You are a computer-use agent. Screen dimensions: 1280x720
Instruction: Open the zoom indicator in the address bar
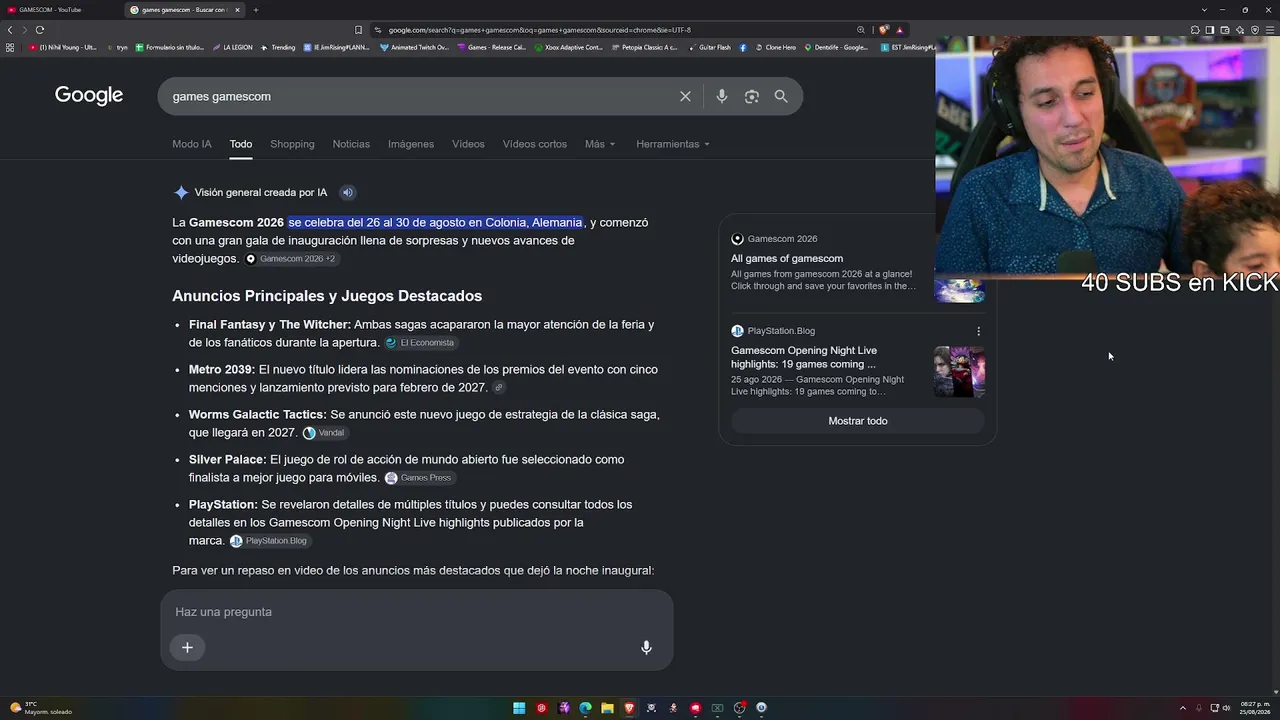(x=860, y=30)
